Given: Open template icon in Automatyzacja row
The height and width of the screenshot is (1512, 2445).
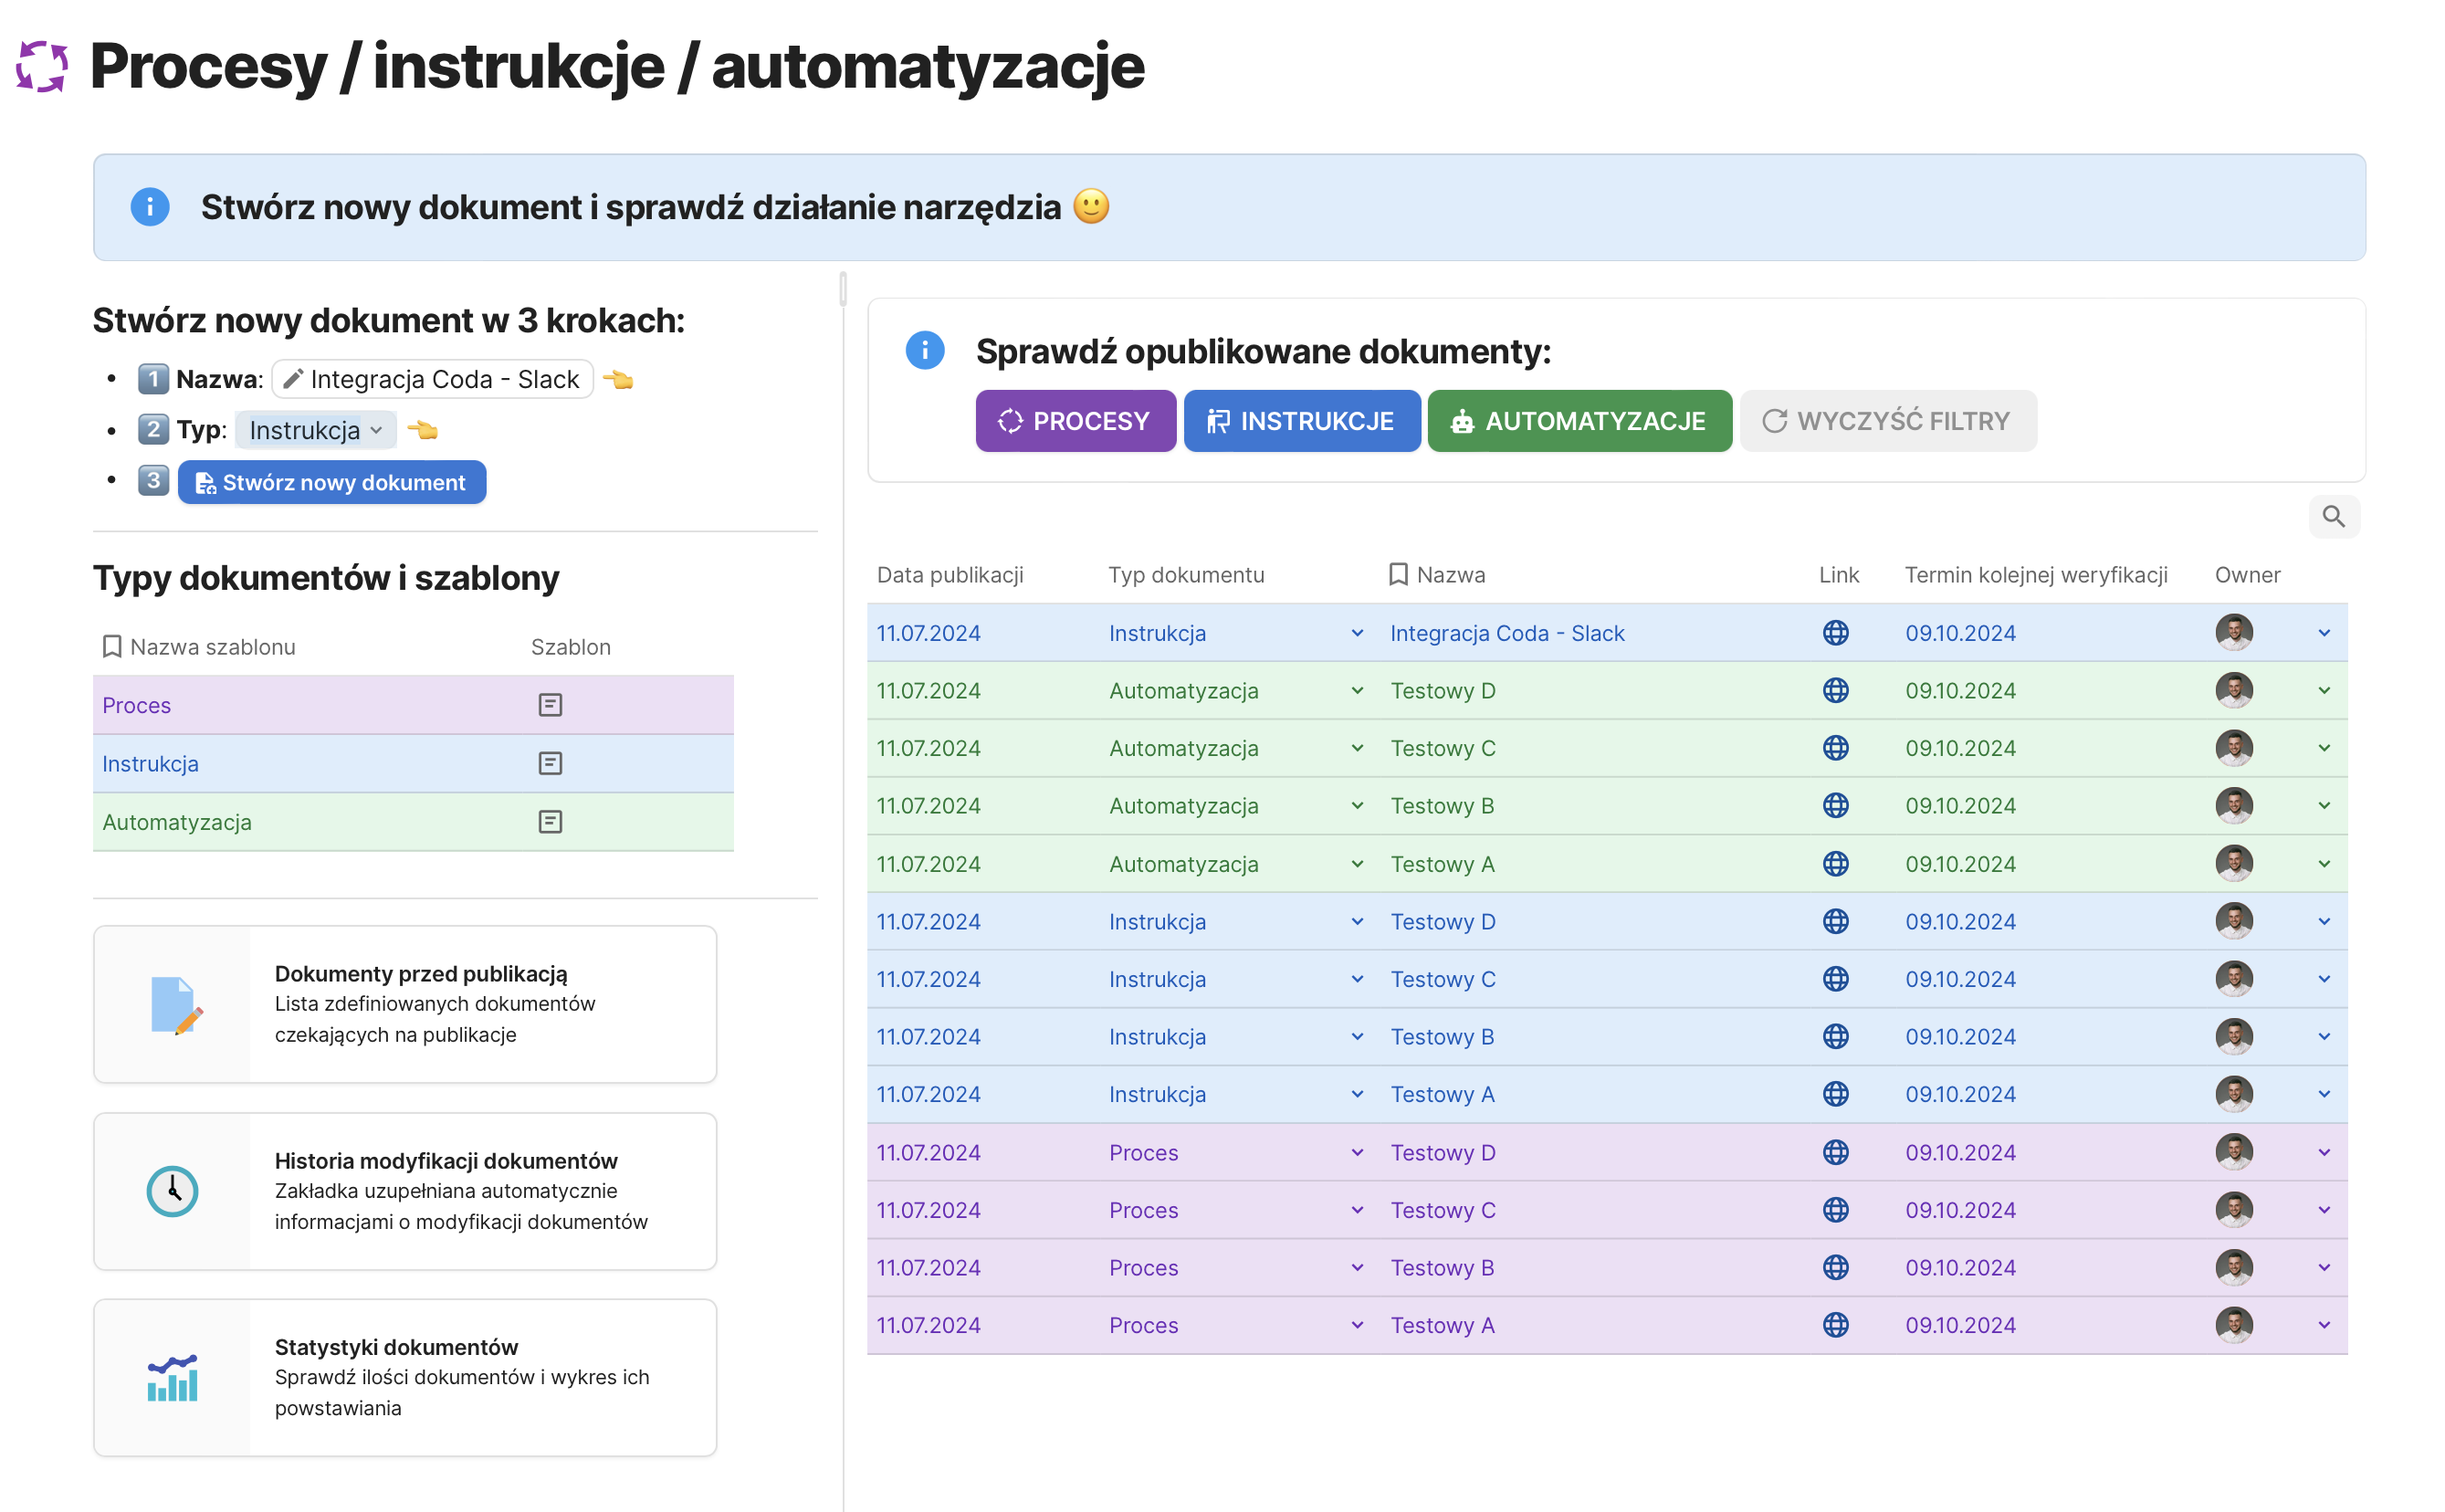Looking at the screenshot, I should tap(550, 822).
